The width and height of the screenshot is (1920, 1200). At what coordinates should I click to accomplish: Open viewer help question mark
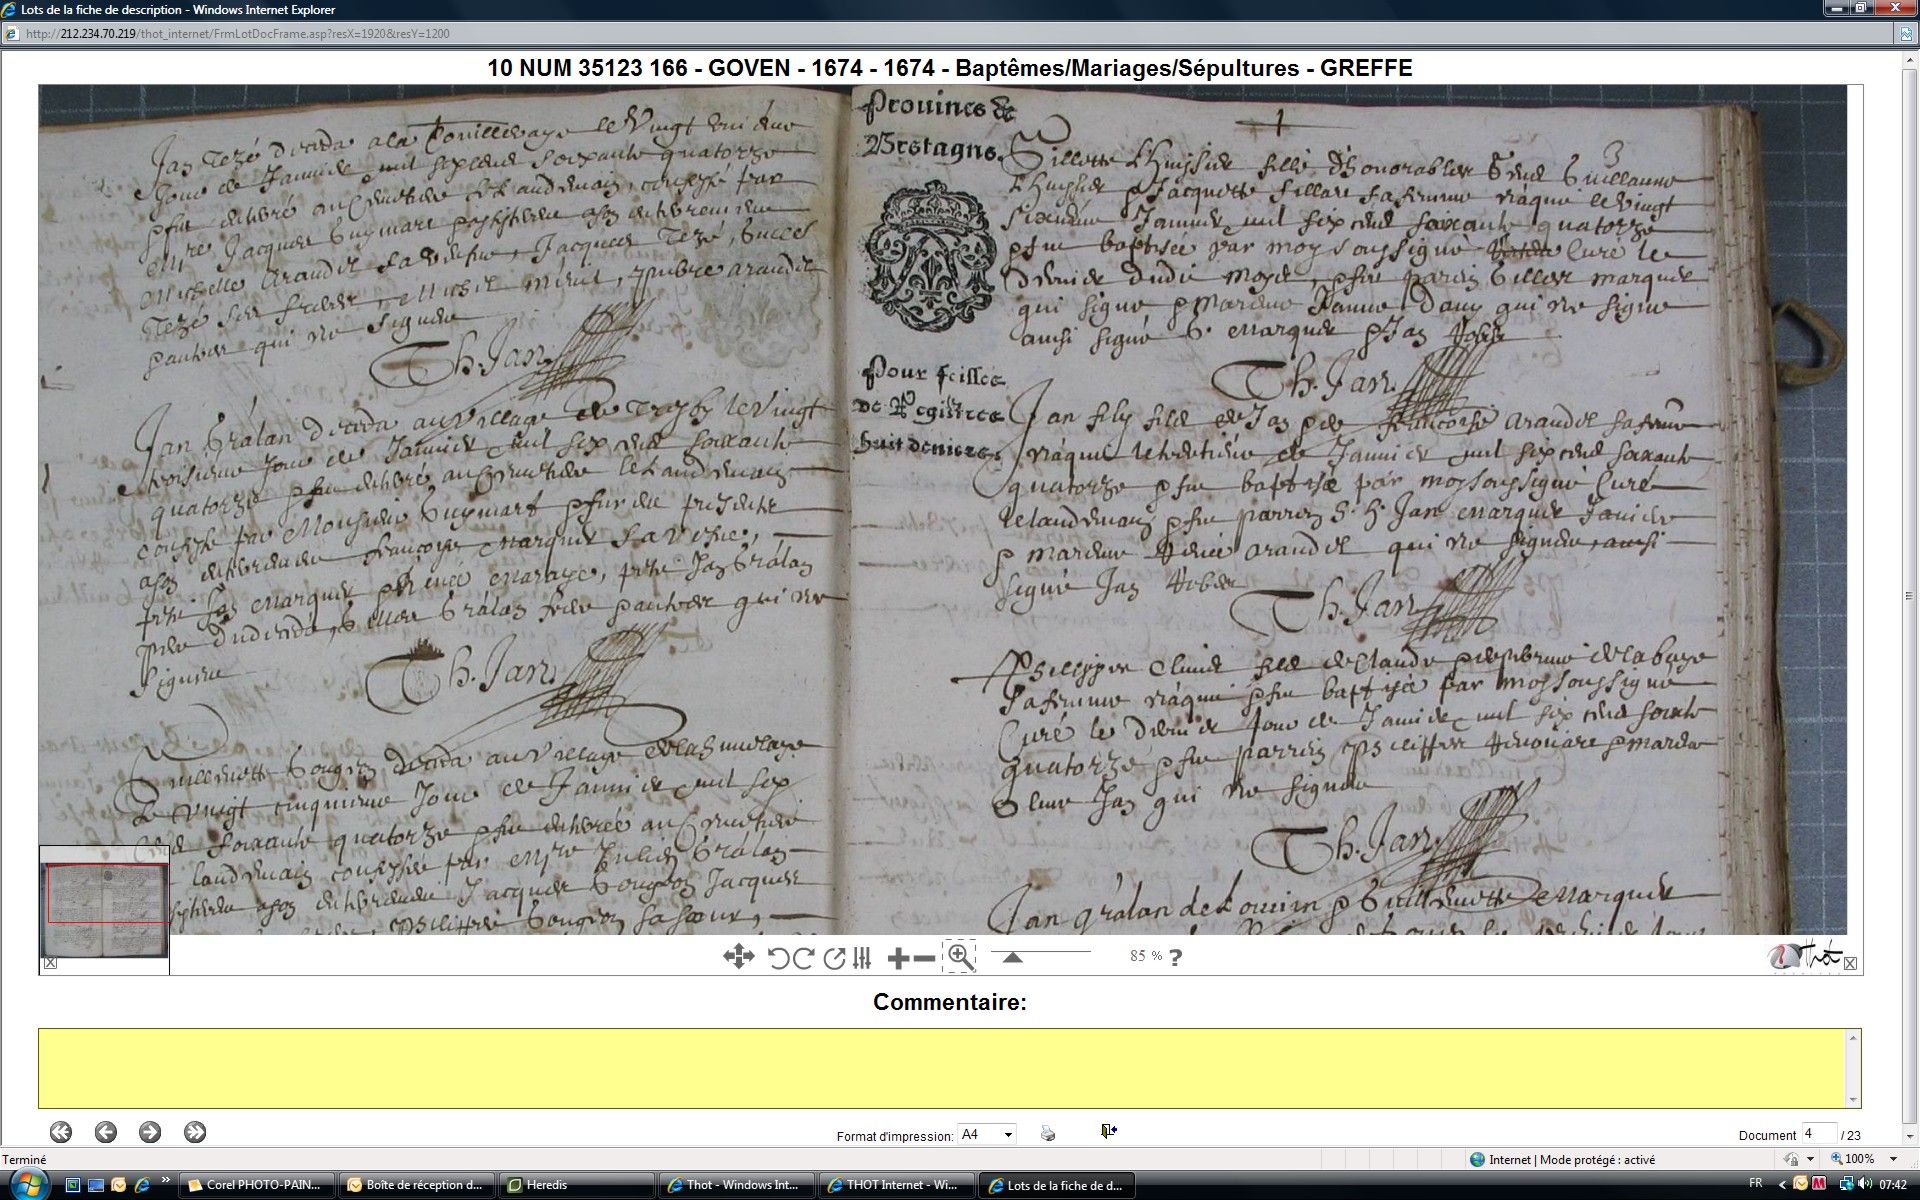(x=1176, y=957)
